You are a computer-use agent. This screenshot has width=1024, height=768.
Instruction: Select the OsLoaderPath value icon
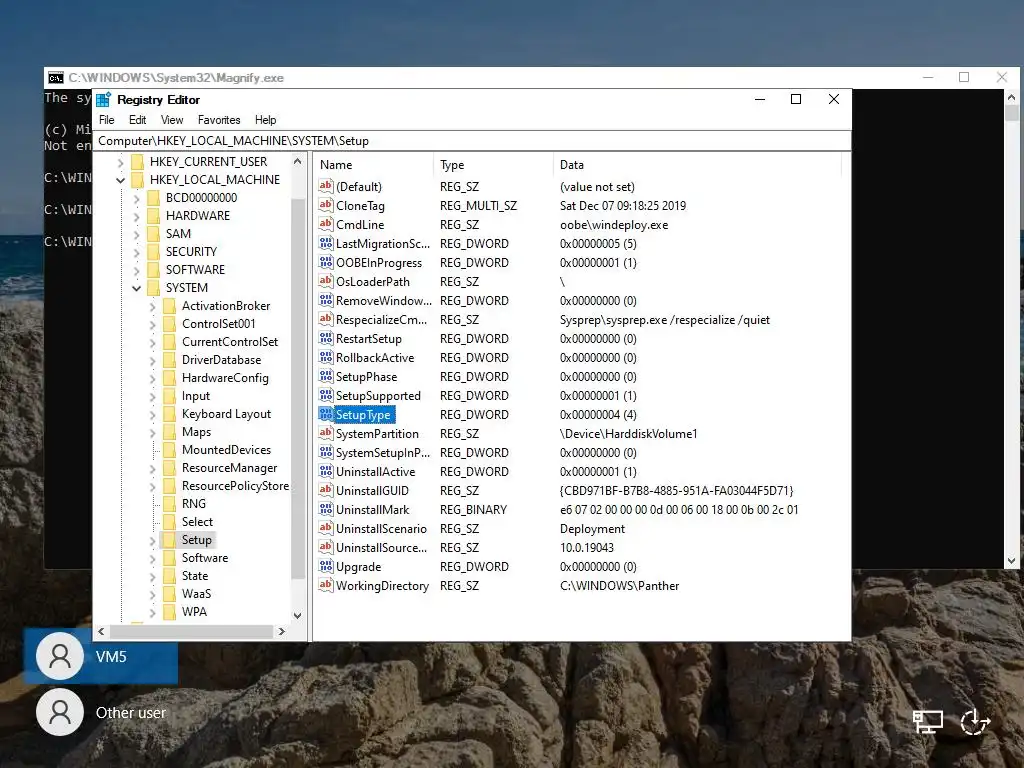[x=325, y=281]
